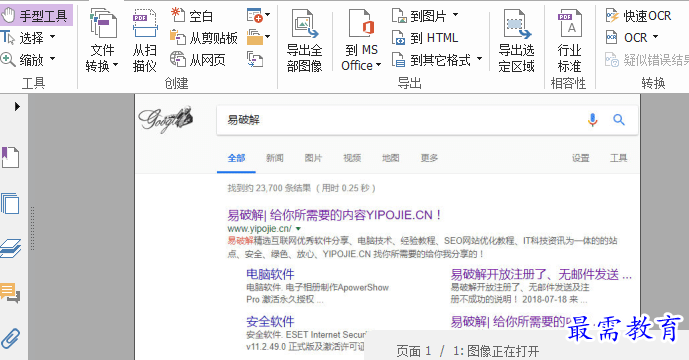
Task: Create PDF 从剪贴板 from clipboard
Action: coord(204,38)
